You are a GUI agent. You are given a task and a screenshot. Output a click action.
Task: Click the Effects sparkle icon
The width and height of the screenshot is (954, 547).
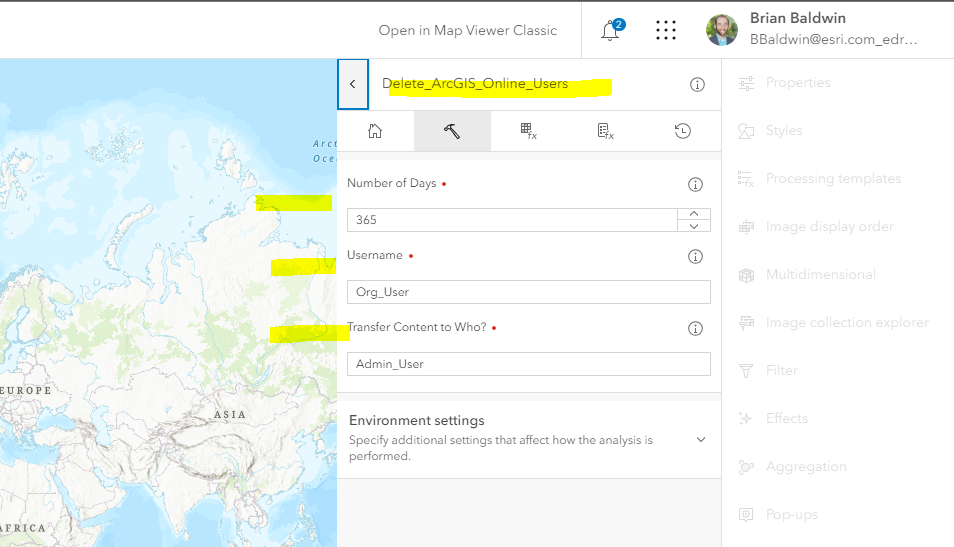pyautogui.click(x=746, y=419)
